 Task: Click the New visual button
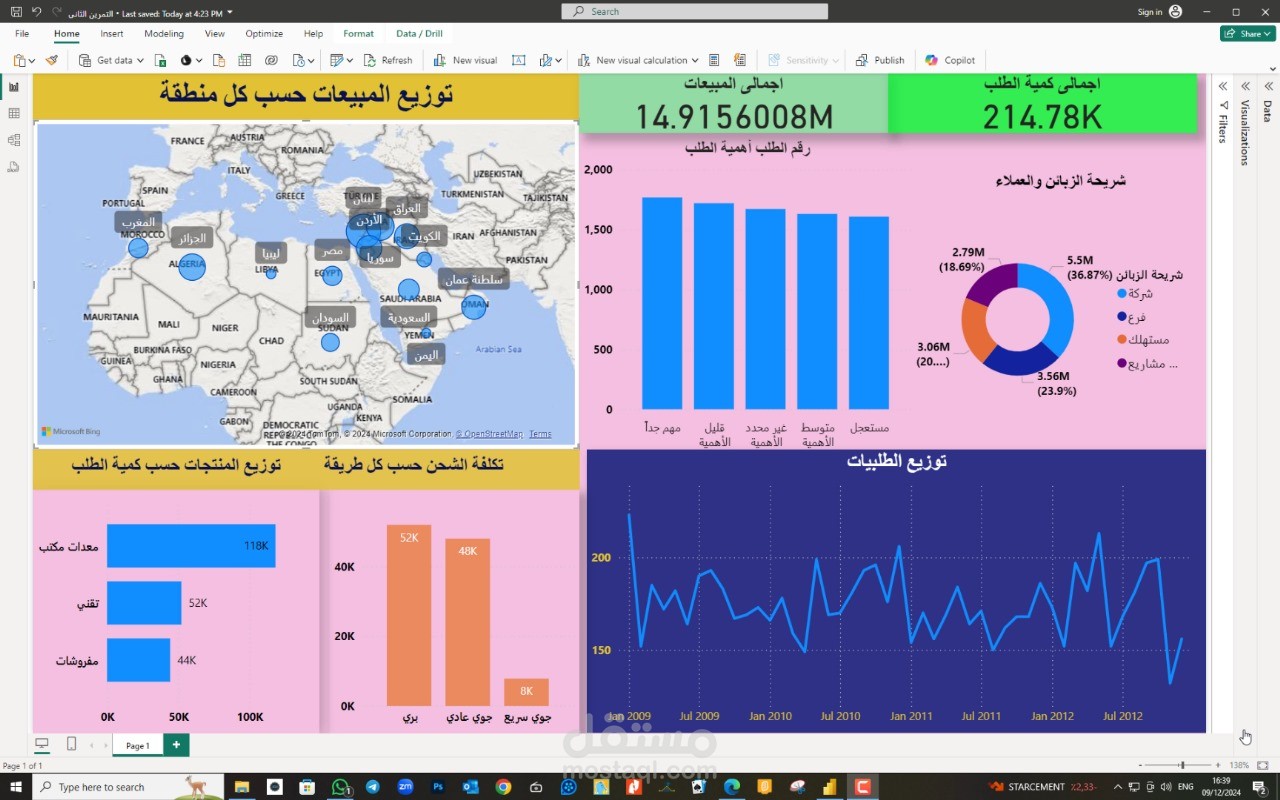[x=466, y=60]
